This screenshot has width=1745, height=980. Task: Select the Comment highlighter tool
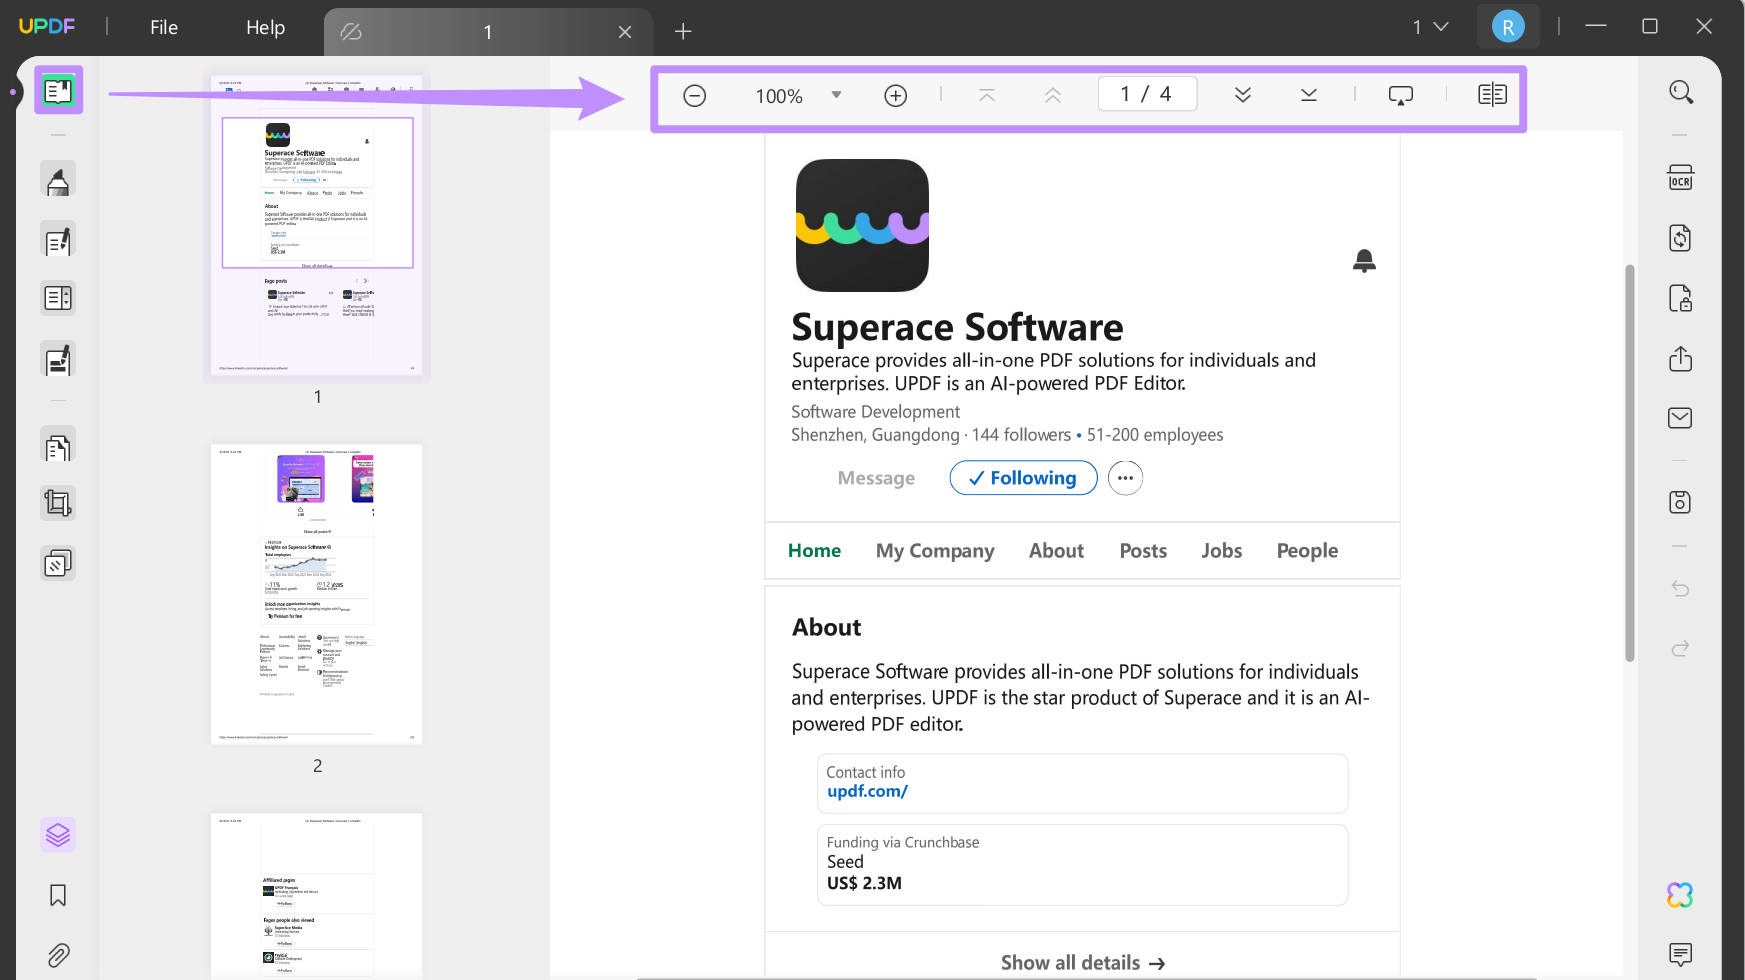point(57,178)
